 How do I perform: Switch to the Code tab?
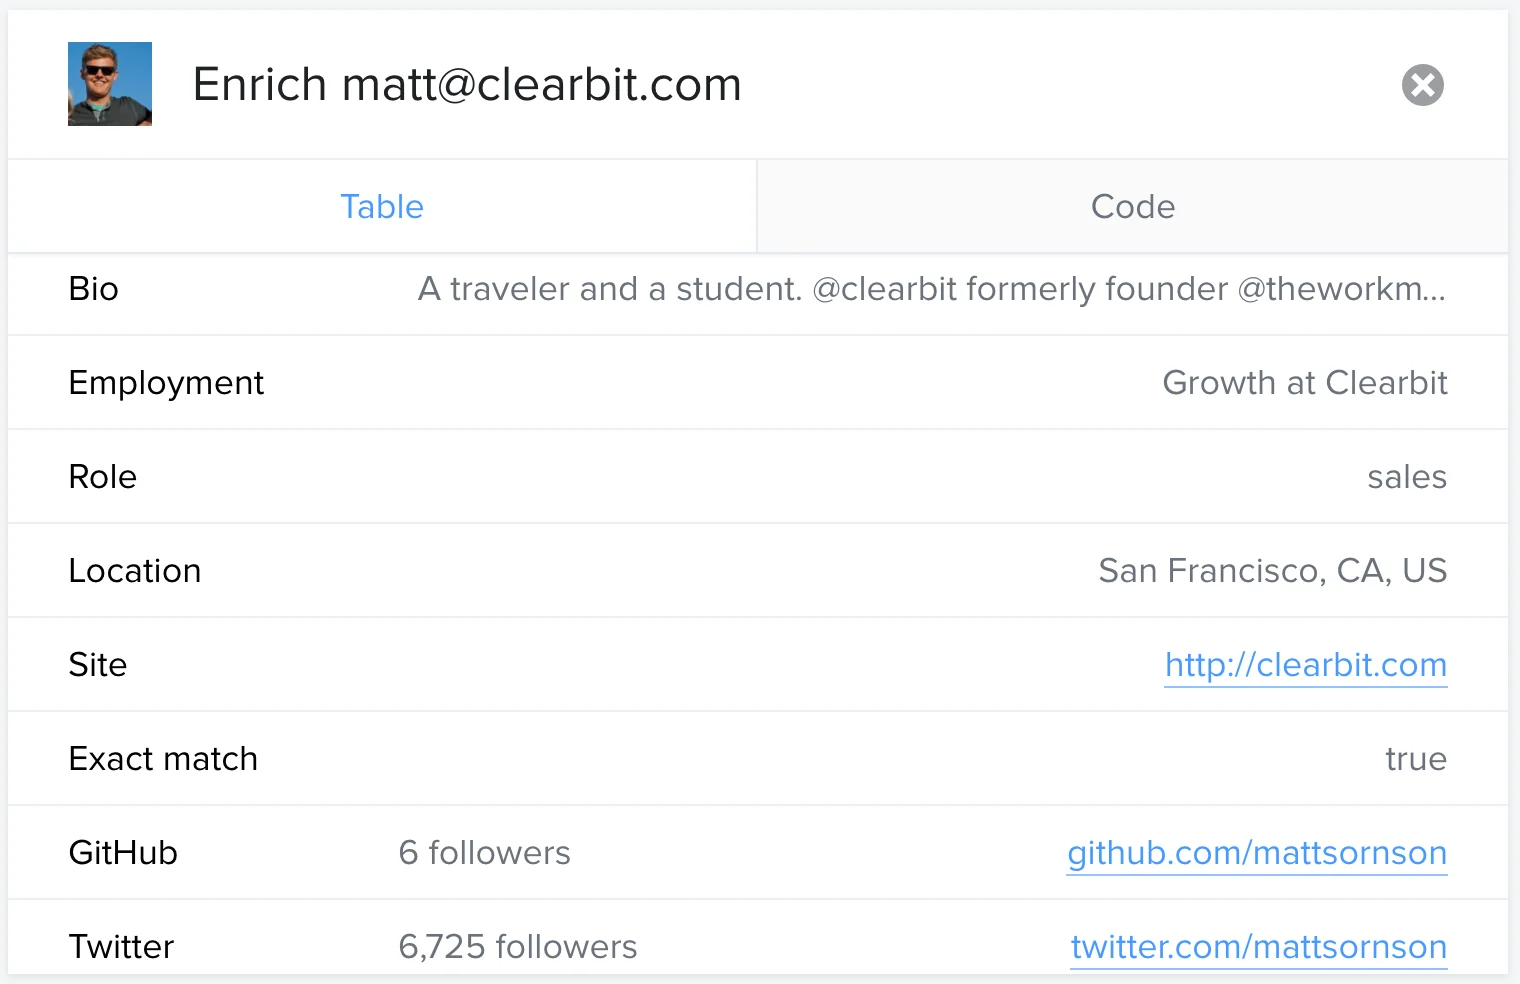pos(1133,206)
